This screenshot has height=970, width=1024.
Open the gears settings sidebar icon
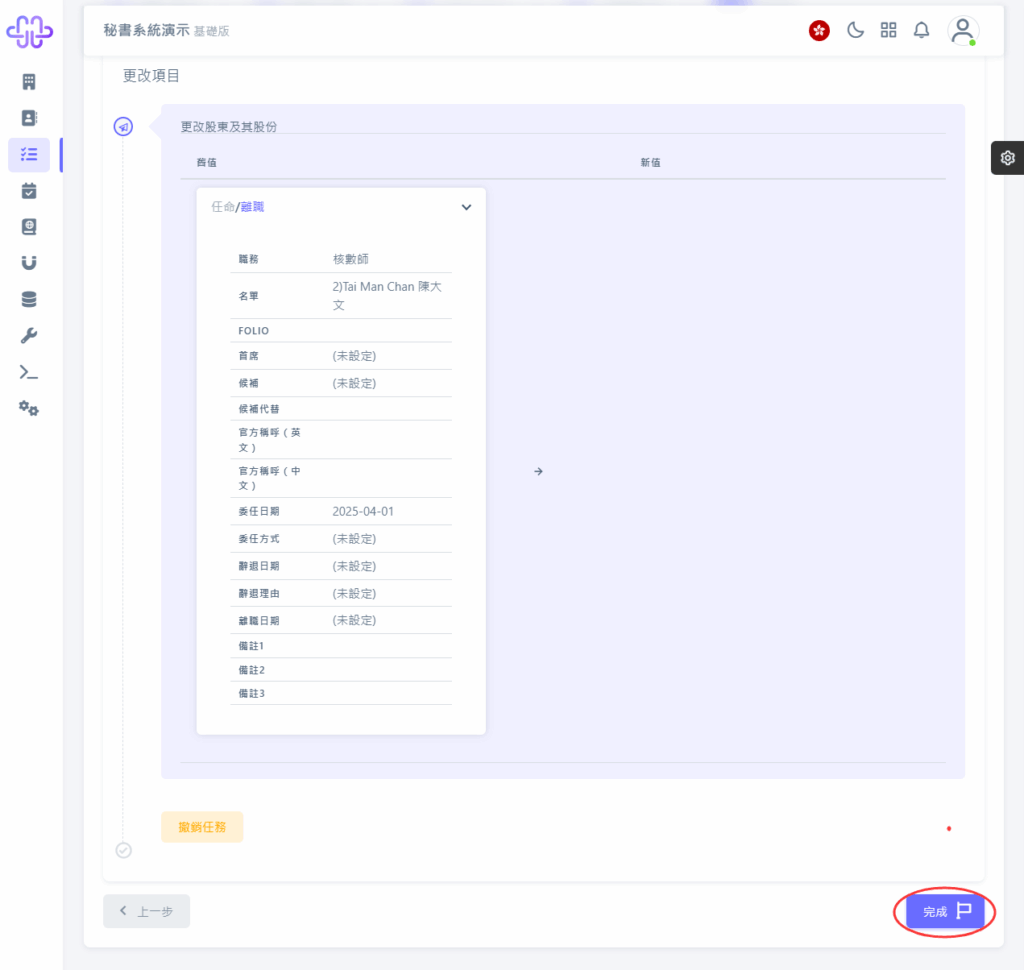tap(29, 409)
